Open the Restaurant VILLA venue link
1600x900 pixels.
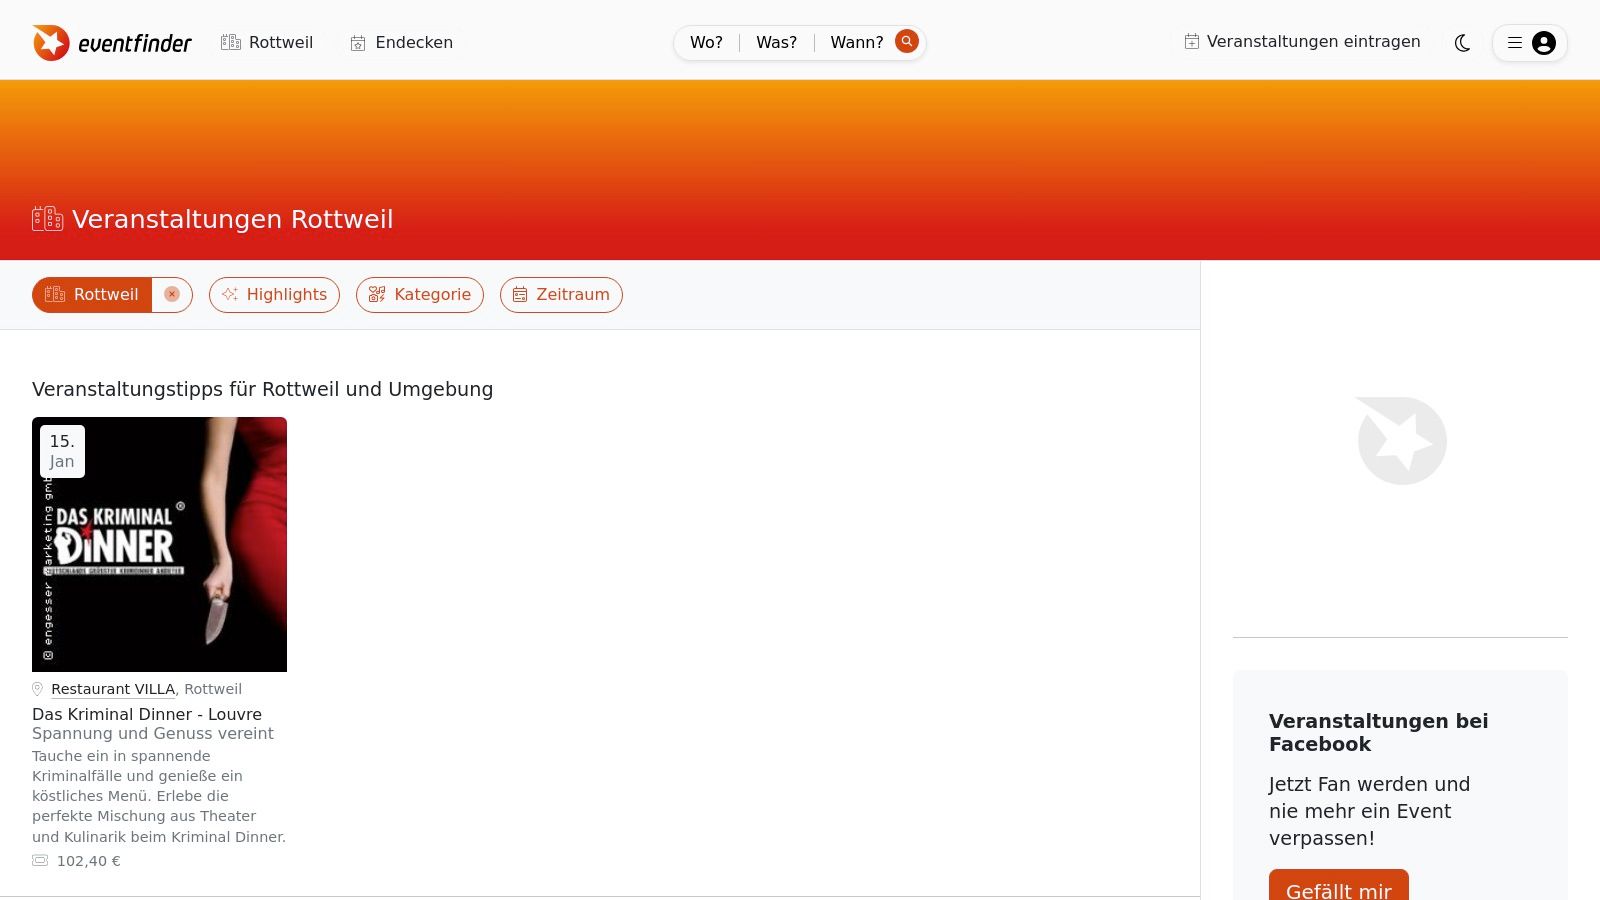[x=113, y=689]
